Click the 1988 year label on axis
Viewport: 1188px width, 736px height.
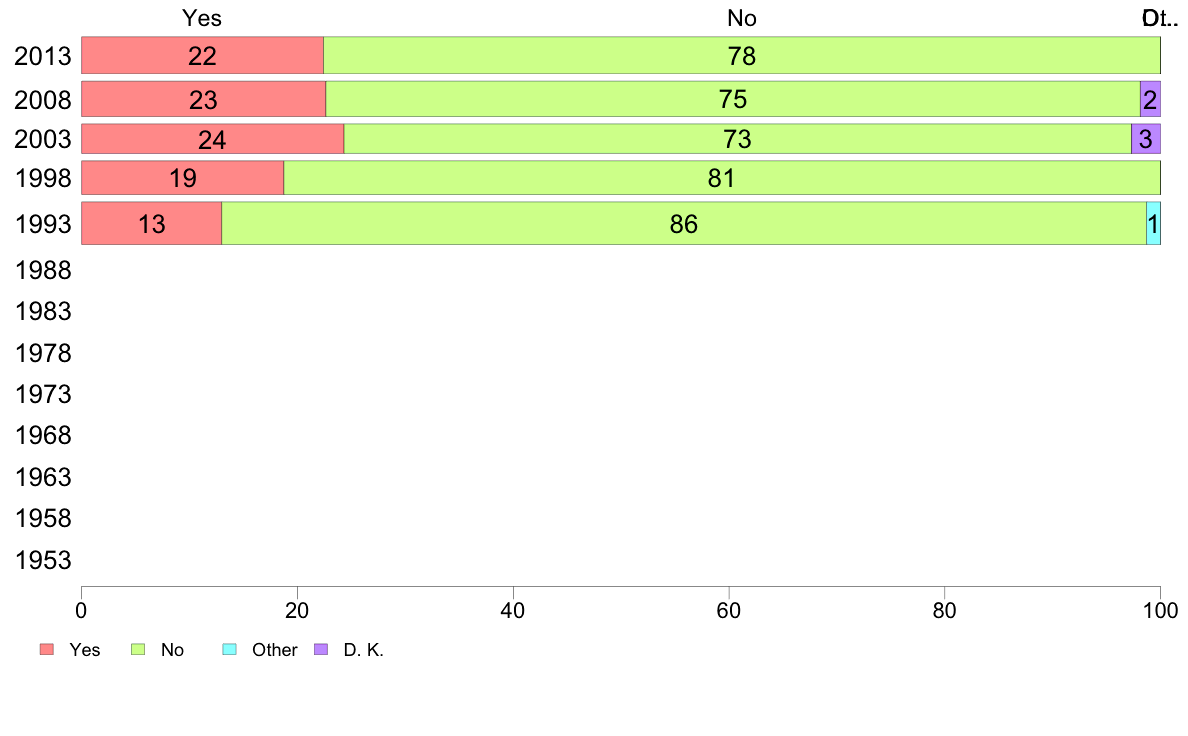pos(43,271)
